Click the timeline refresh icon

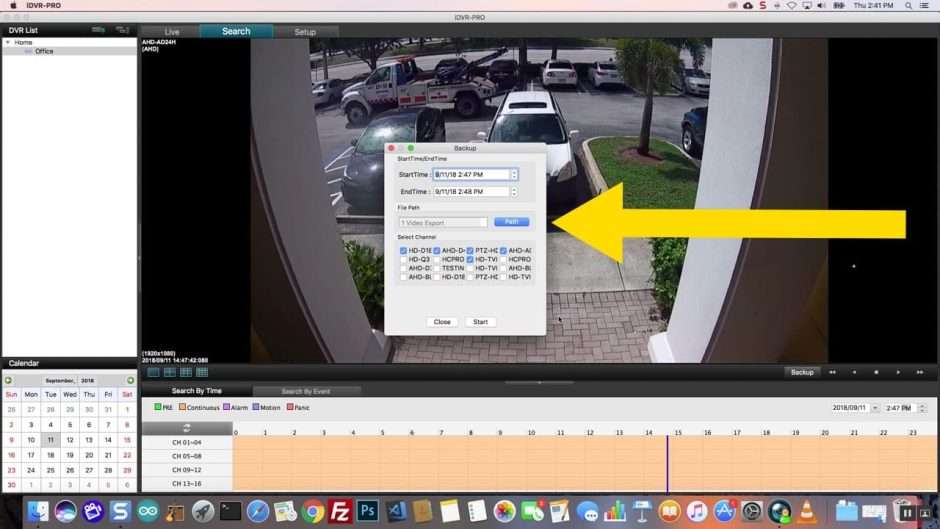click(186, 428)
